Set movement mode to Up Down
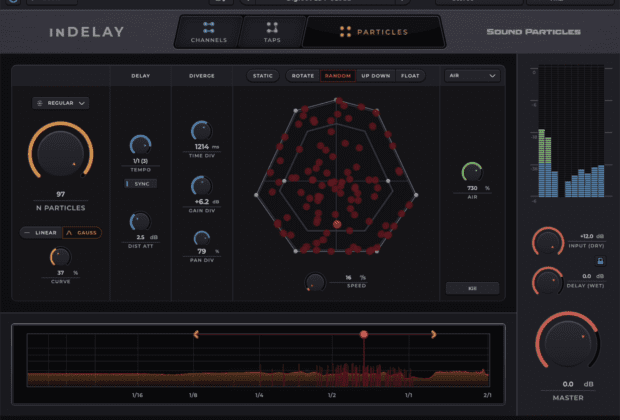620x420 pixels. pyautogui.click(x=376, y=76)
